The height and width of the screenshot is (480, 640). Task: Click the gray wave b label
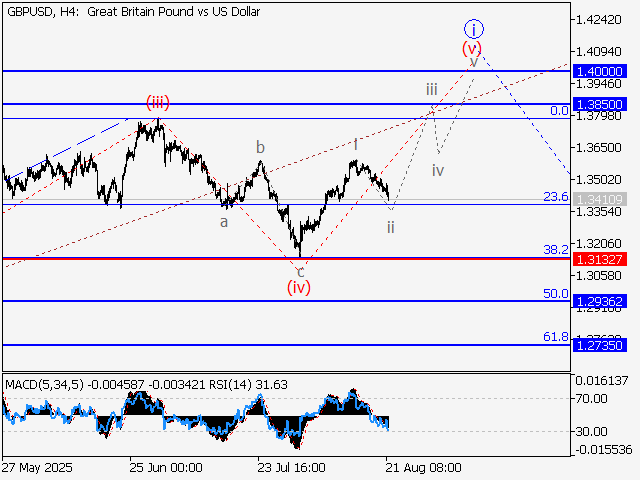[x=260, y=148]
